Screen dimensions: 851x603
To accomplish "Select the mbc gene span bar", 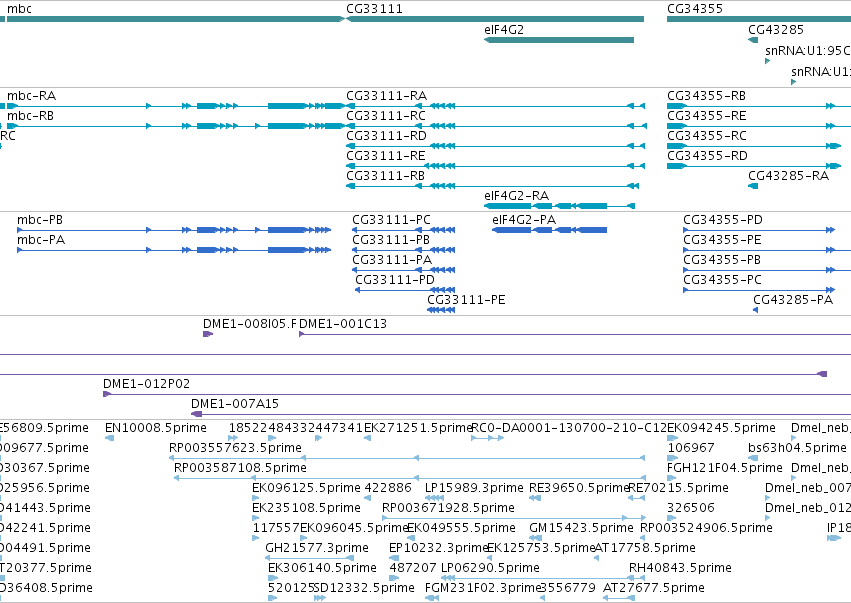I will click(175, 19).
